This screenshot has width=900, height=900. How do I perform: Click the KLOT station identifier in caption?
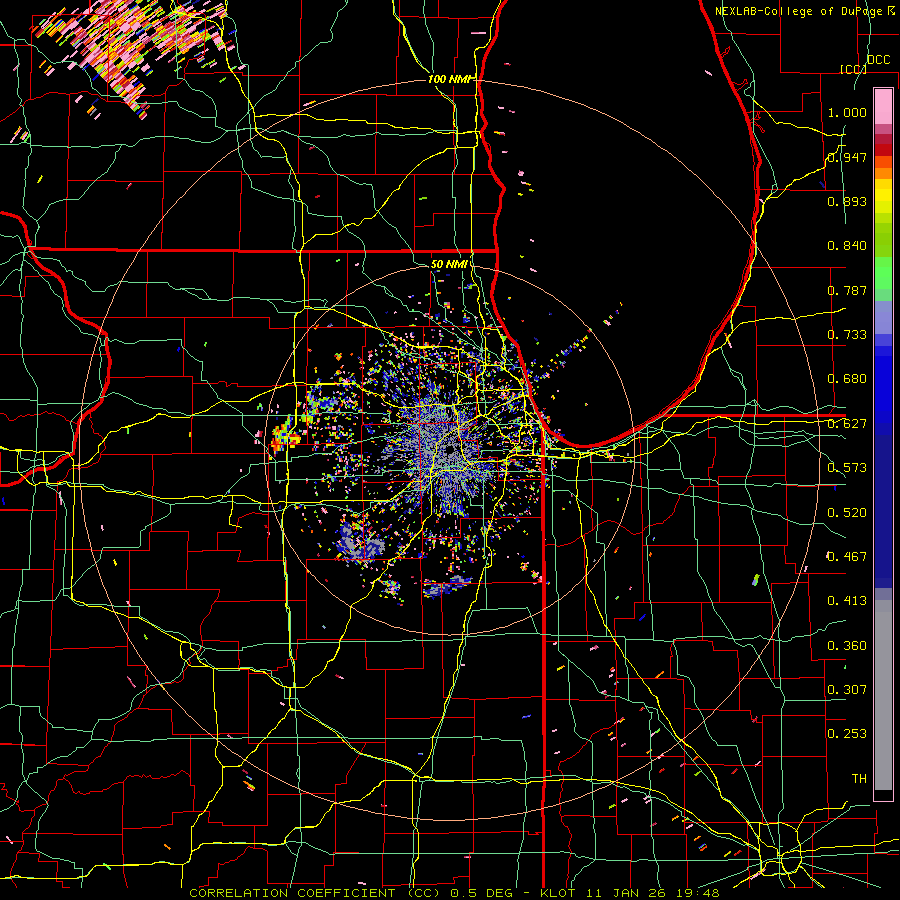tap(557, 893)
